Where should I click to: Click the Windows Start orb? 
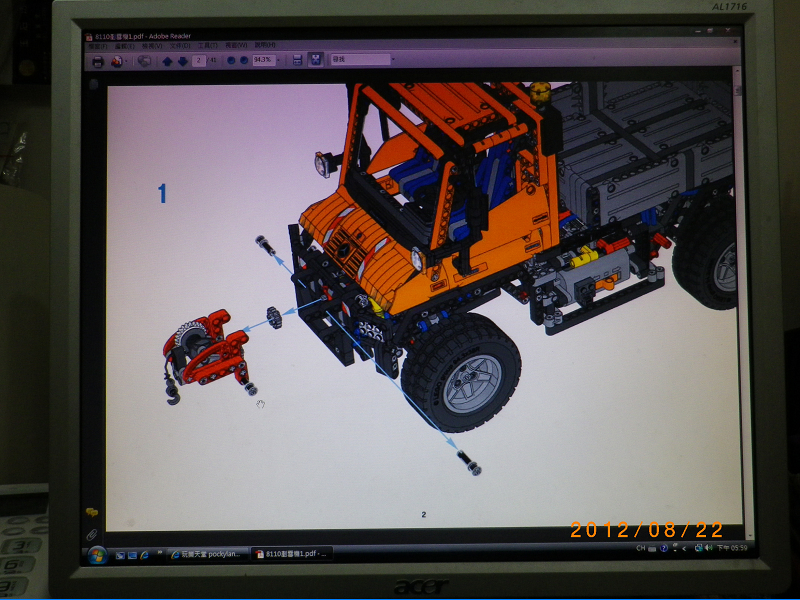point(97,555)
